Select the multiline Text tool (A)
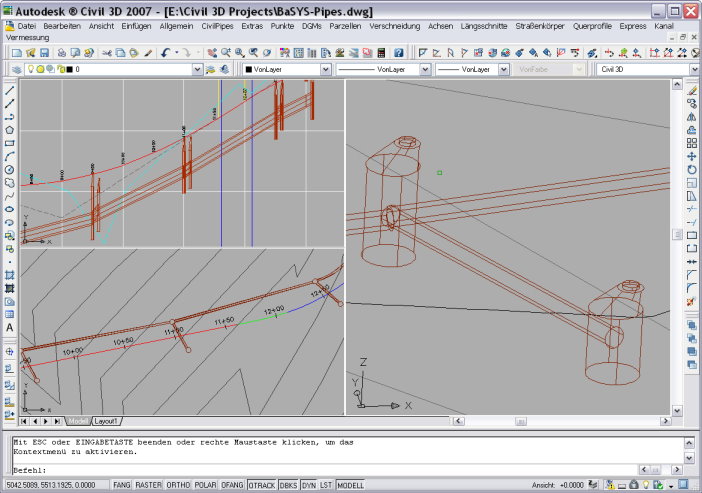Image resolution: width=702 pixels, height=493 pixels. click(x=9, y=328)
